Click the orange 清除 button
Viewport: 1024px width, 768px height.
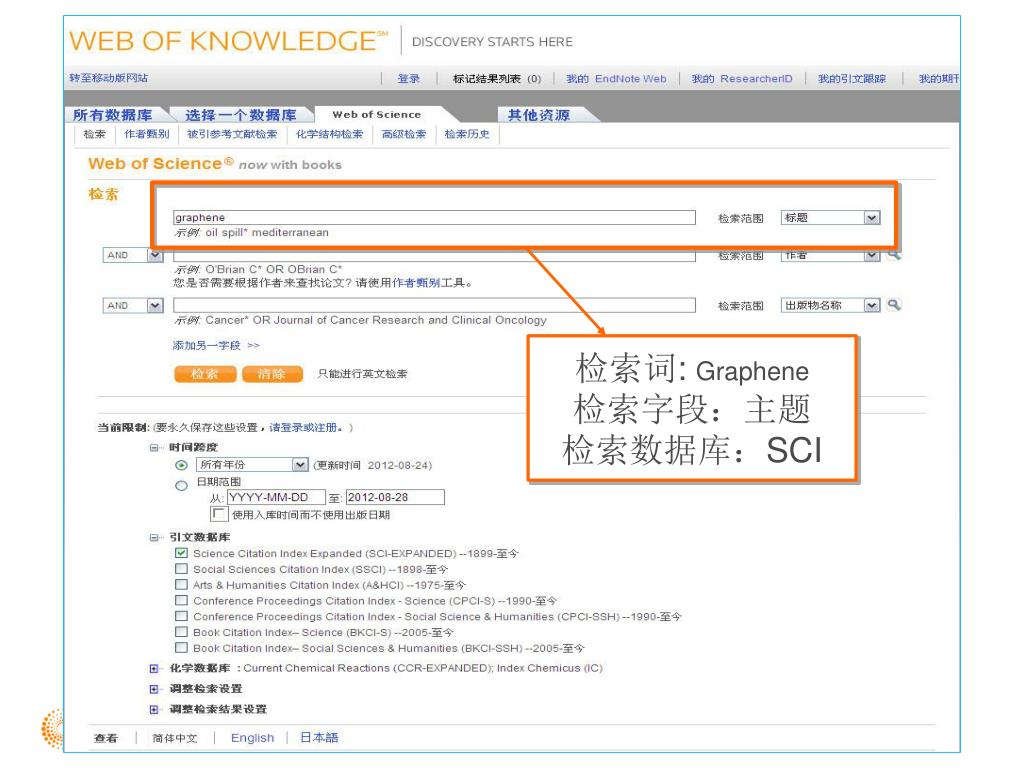[272, 374]
